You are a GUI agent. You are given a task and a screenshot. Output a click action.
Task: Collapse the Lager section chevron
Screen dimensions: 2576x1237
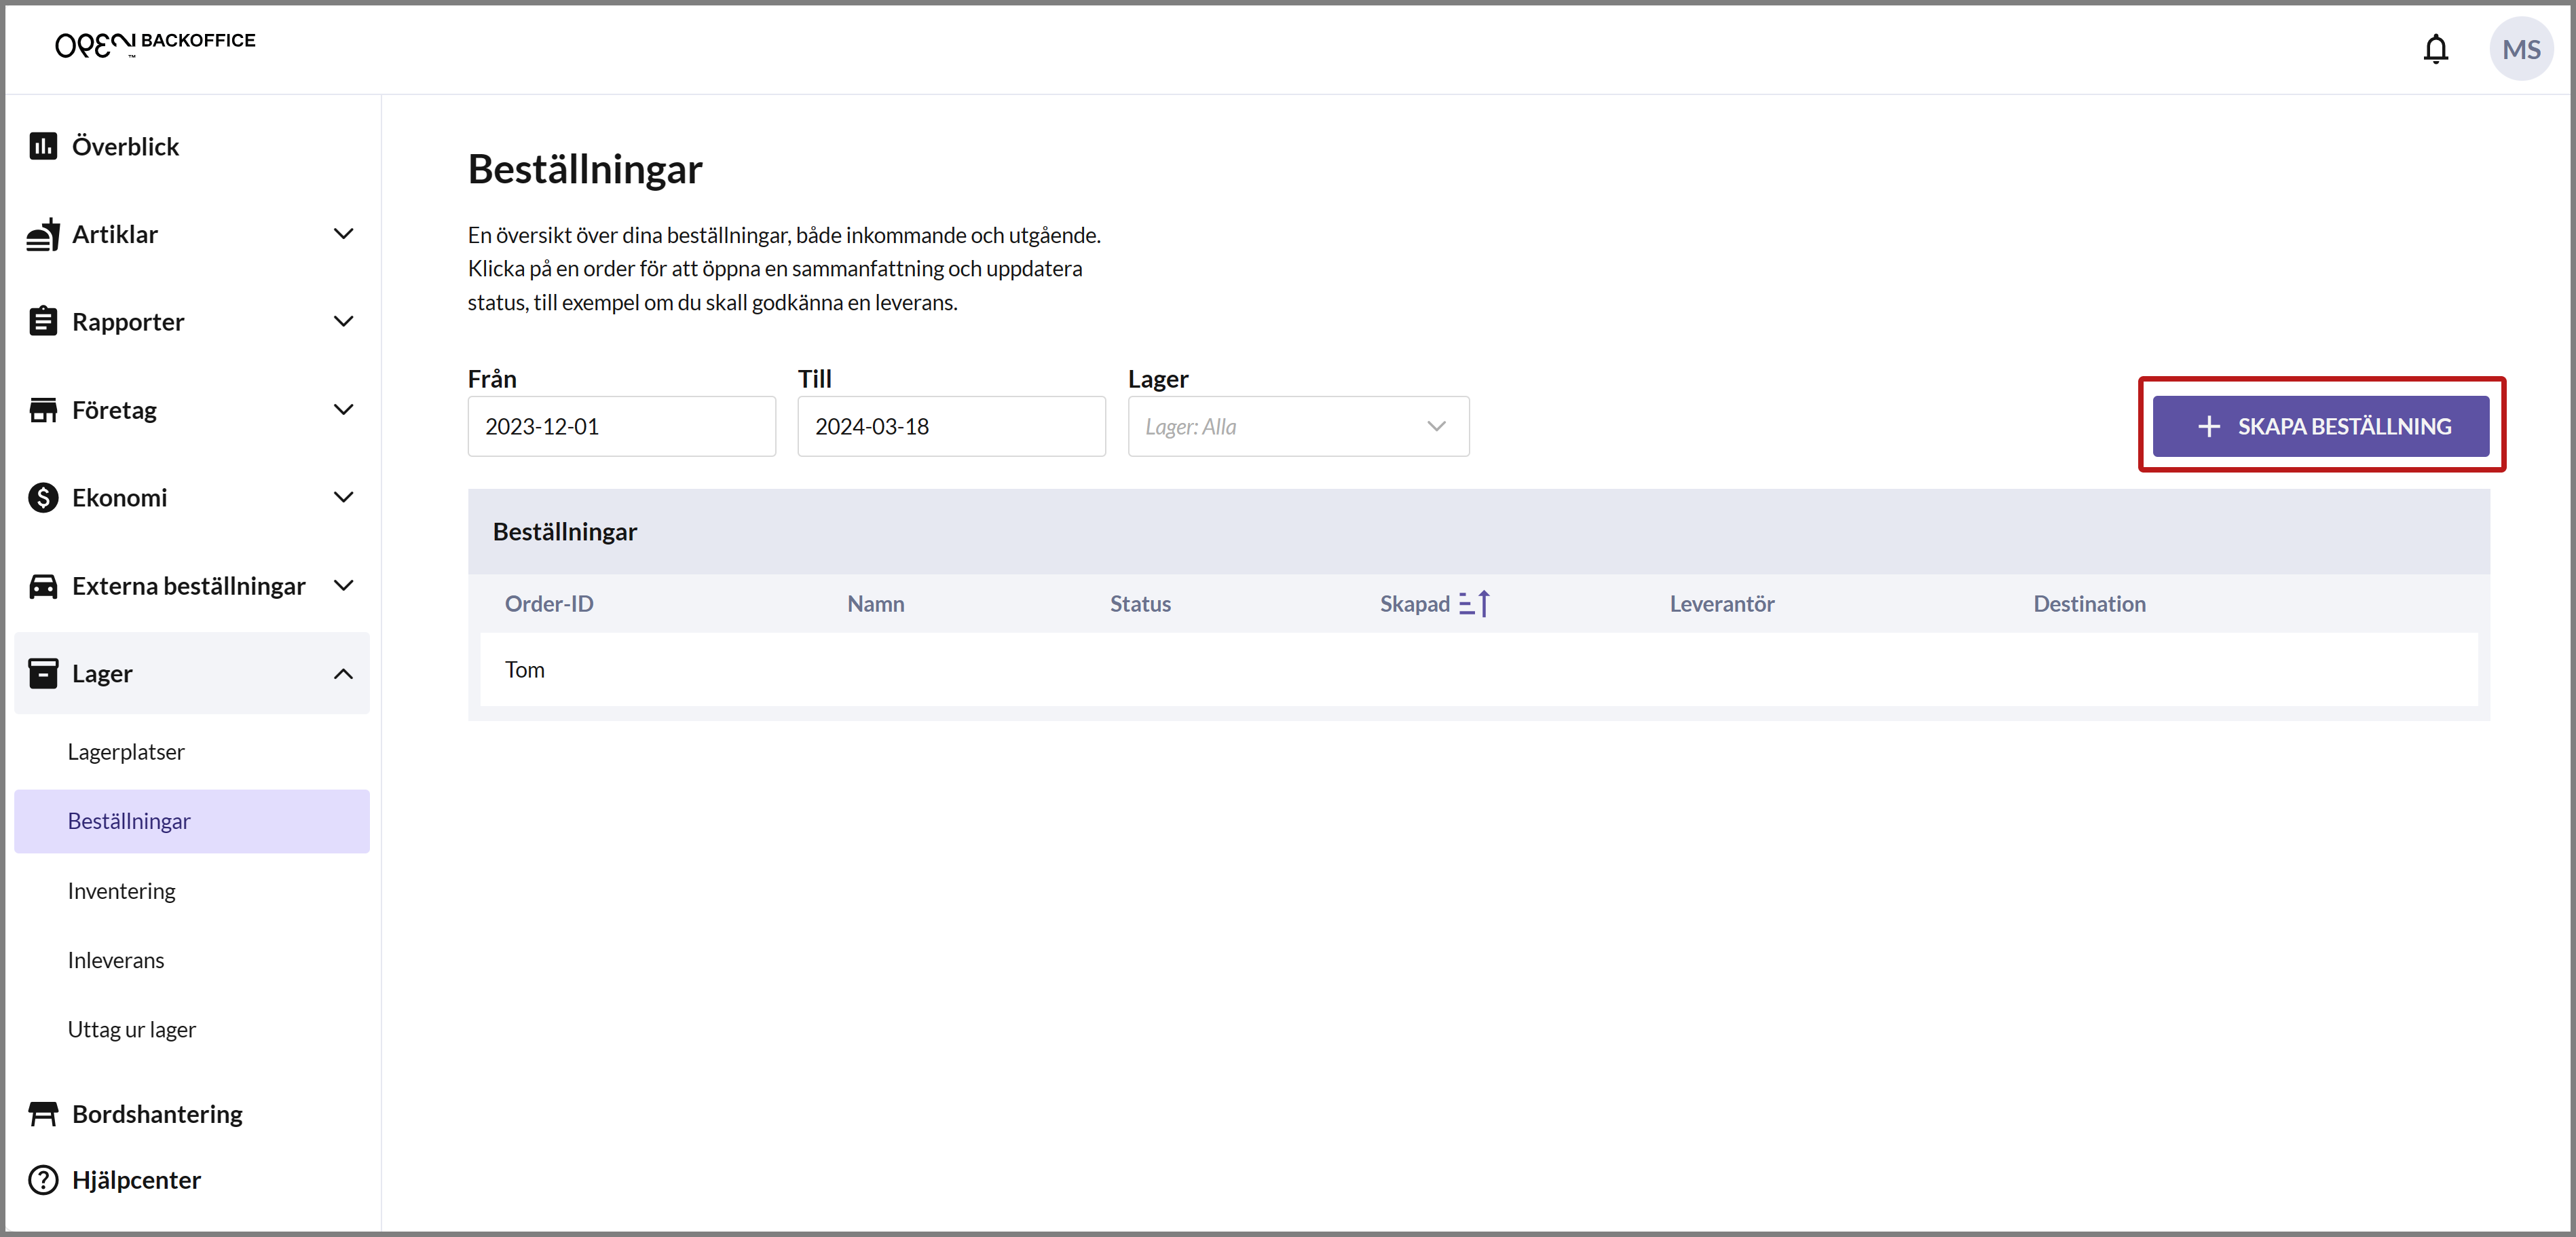[x=343, y=673]
